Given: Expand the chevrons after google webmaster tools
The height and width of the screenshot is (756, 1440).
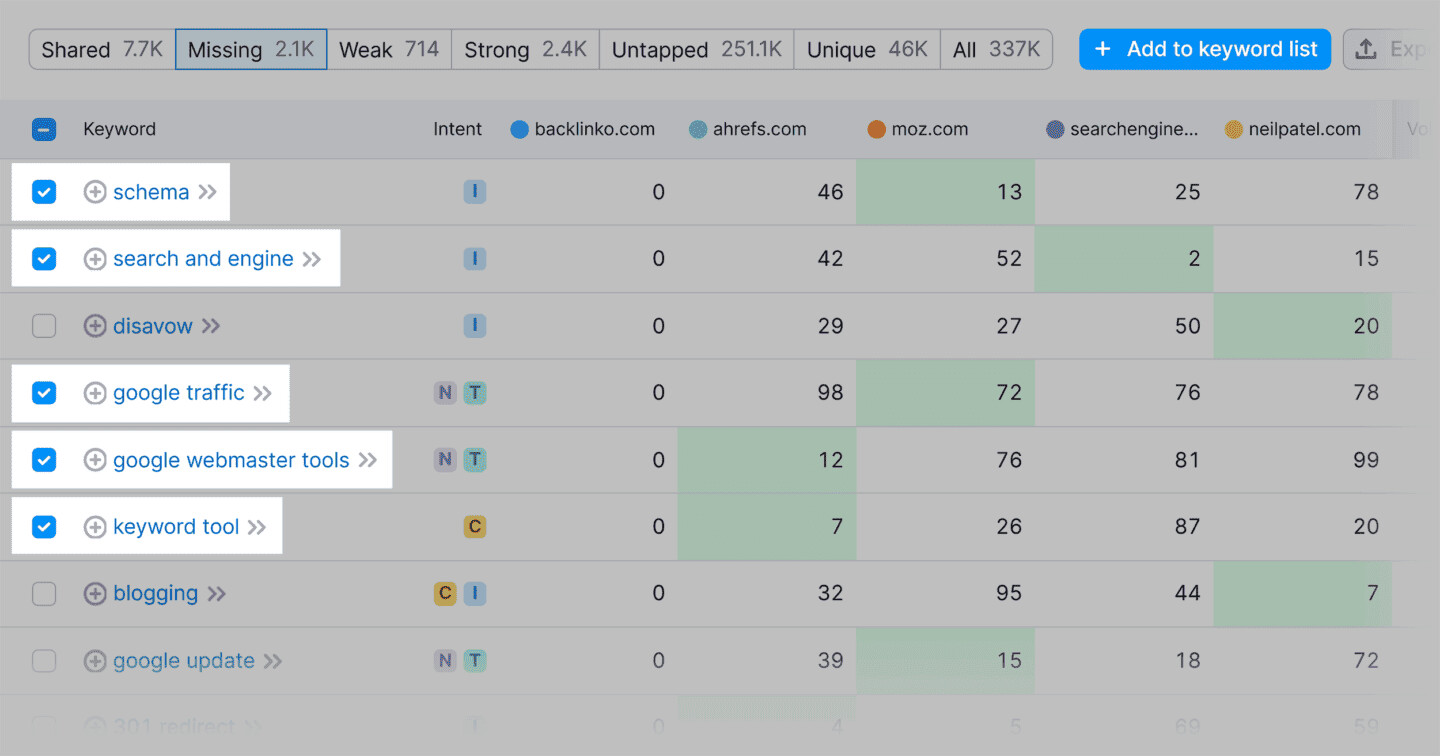Looking at the screenshot, I should (x=368, y=460).
